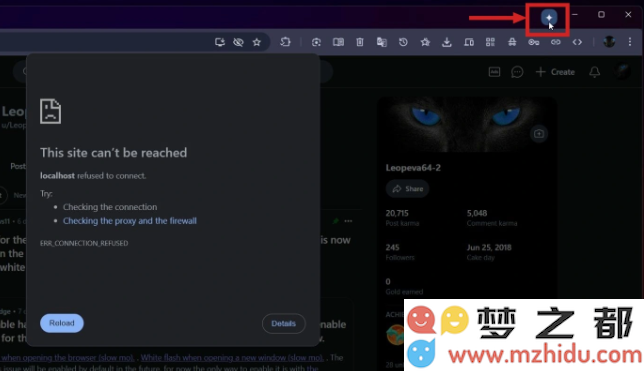This screenshot has width=644, height=371.
Task: Click the trash delete toolbar icon
Action: click(360, 42)
